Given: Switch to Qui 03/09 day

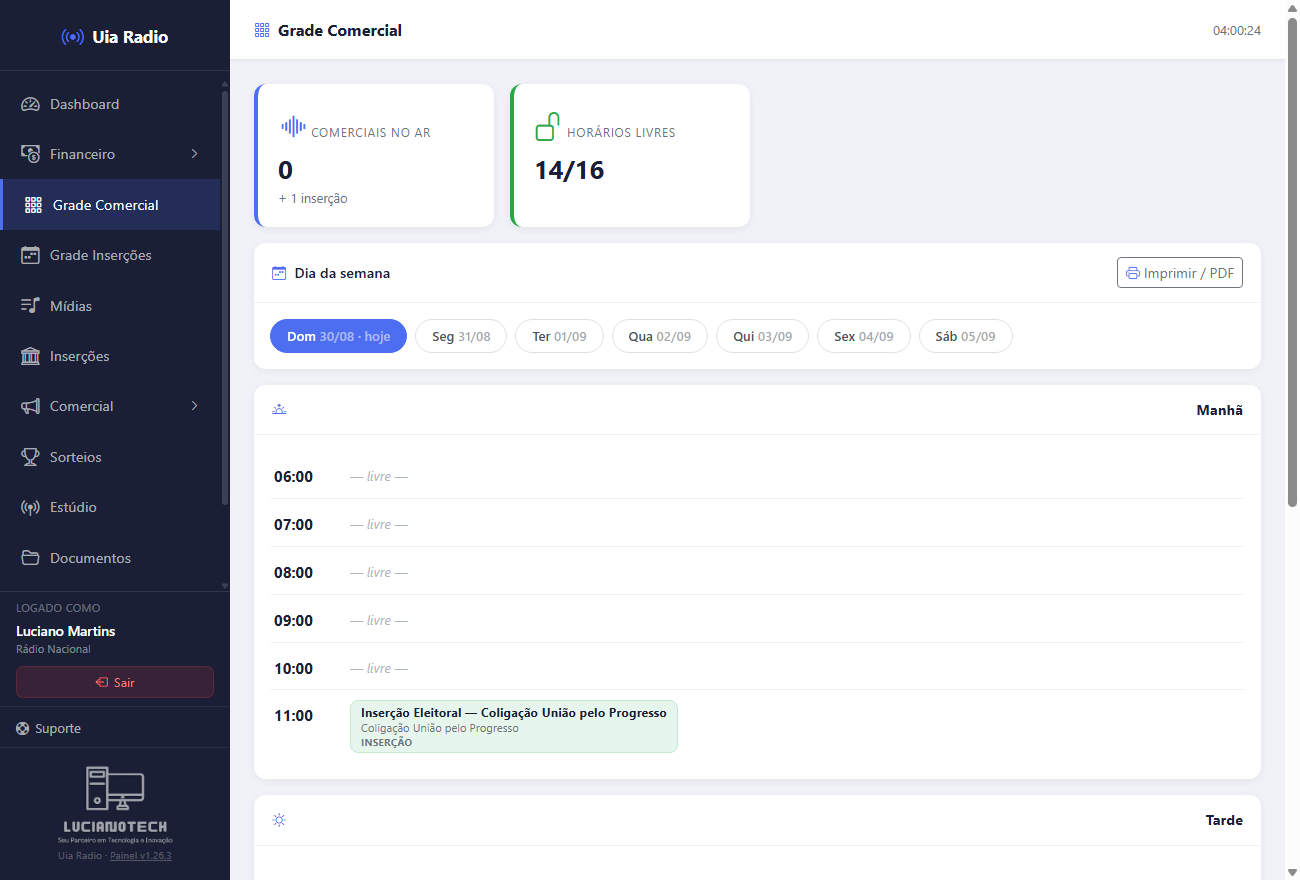Looking at the screenshot, I should click(762, 336).
